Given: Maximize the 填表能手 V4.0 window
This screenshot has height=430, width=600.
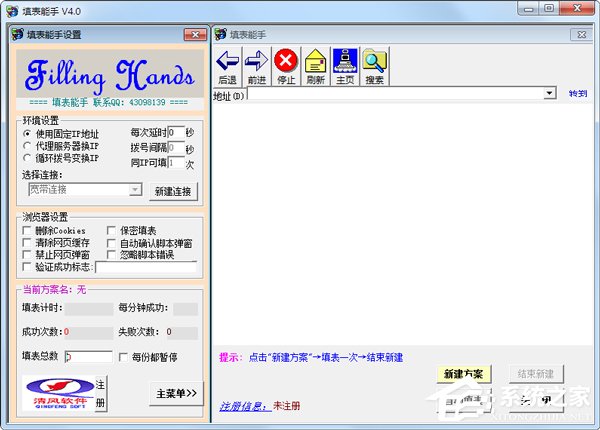Looking at the screenshot, I should [549, 9].
